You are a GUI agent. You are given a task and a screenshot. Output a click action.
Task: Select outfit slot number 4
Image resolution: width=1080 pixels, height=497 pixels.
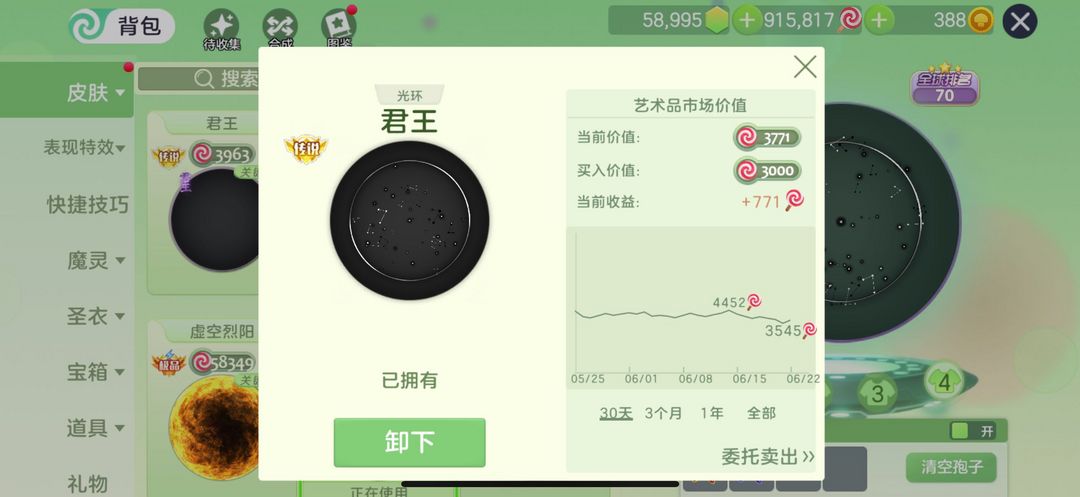(x=944, y=382)
